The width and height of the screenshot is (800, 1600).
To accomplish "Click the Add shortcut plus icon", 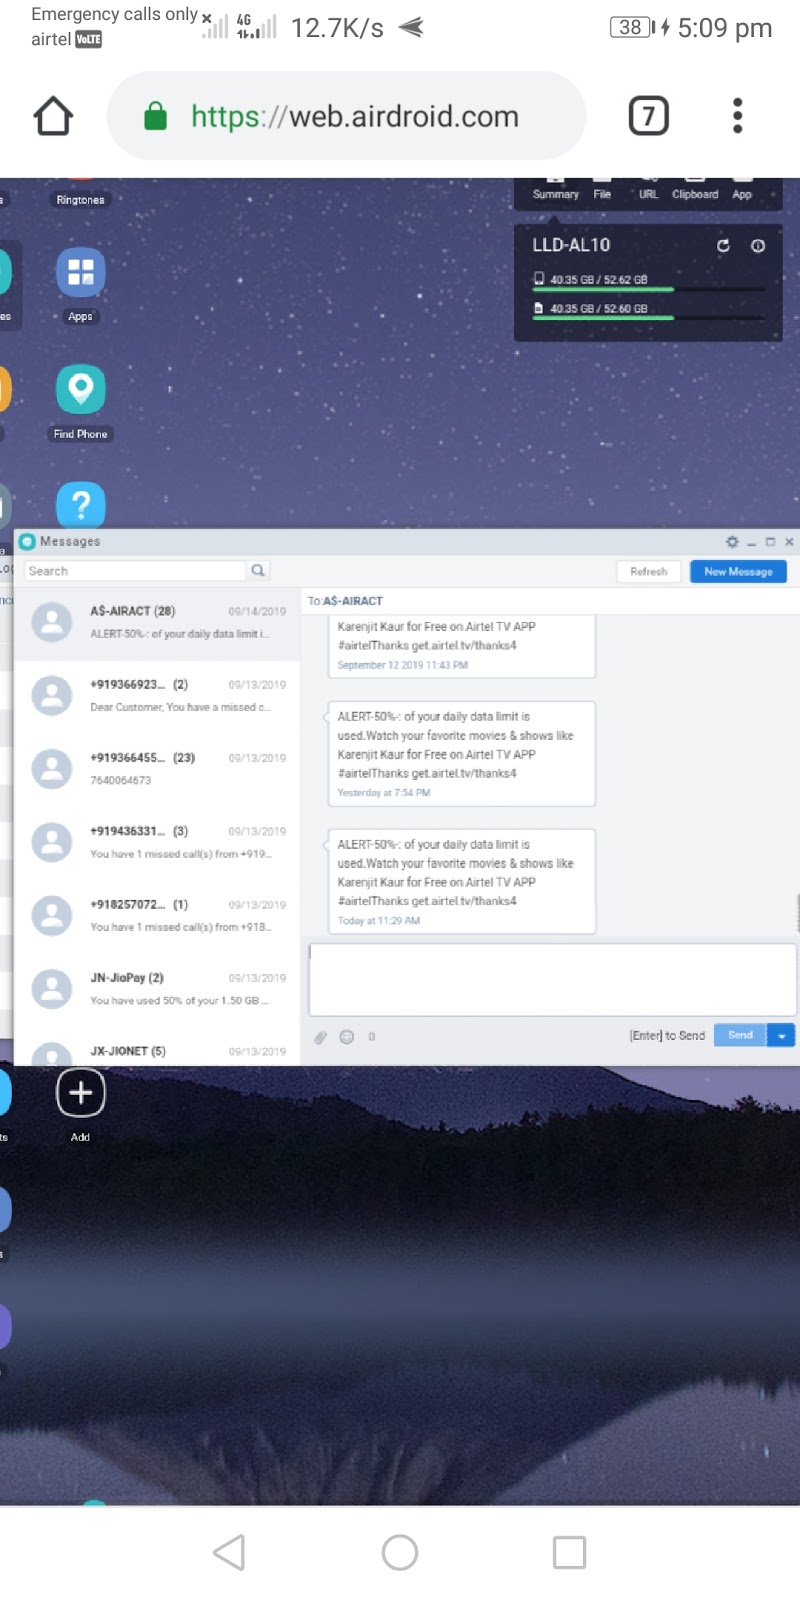I will 80,1093.
